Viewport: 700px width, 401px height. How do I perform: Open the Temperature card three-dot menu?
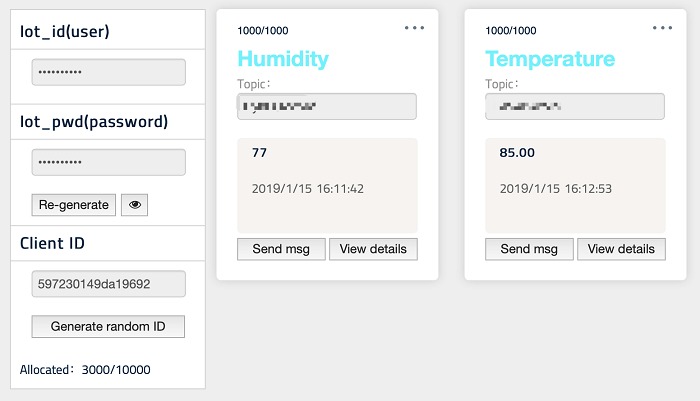tap(662, 28)
